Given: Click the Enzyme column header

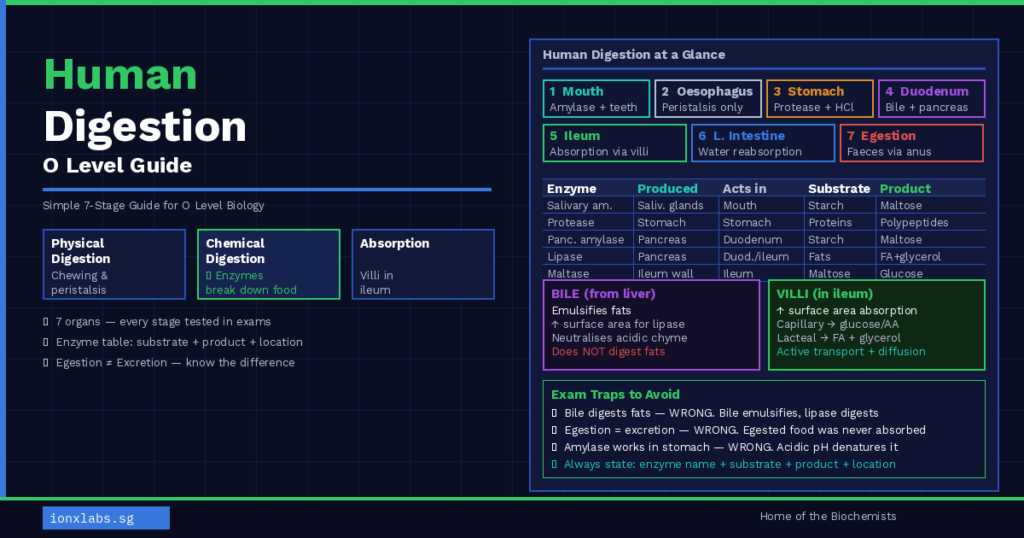Looking at the screenshot, I should point(572,188).
